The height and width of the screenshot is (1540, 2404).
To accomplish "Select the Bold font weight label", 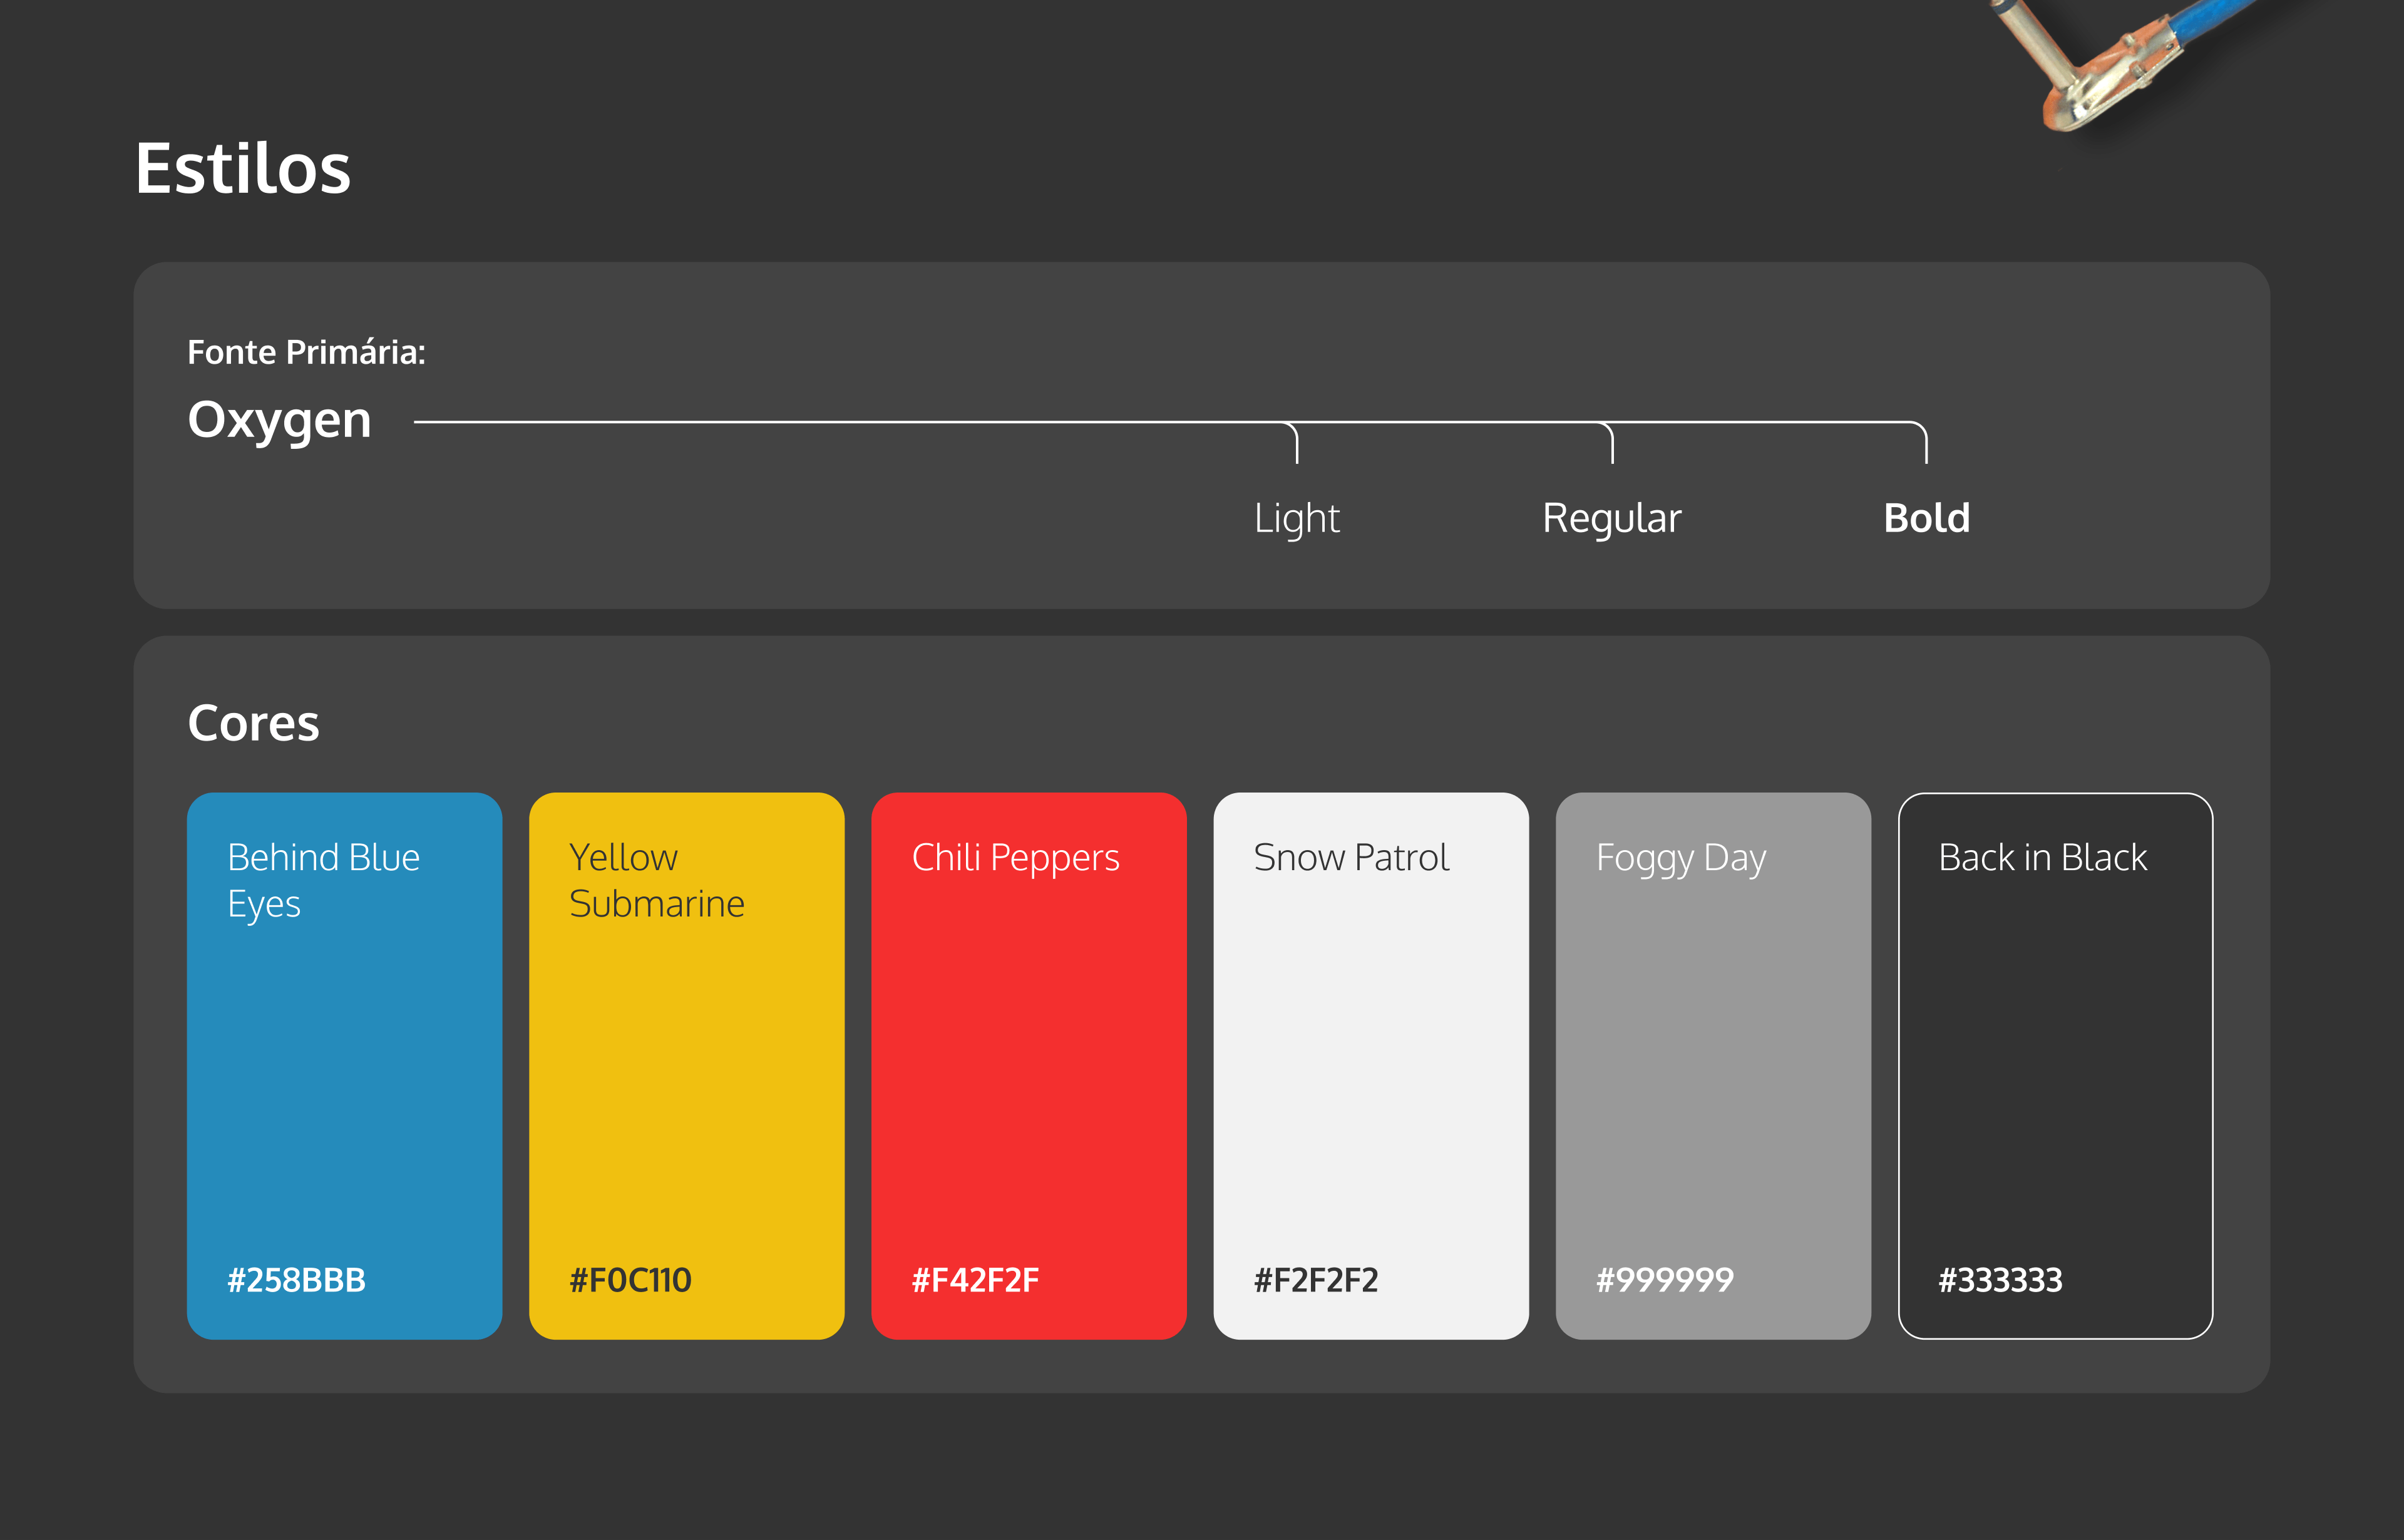I will click(x=1926, y=518).
